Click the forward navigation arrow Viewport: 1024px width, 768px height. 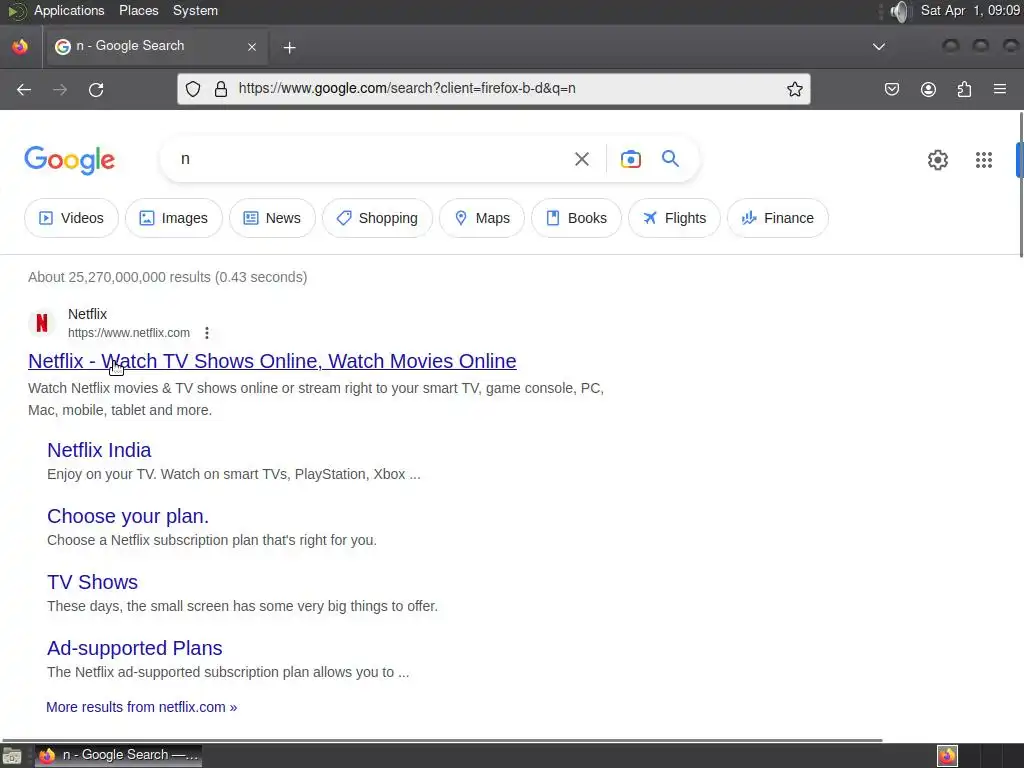tap(60, 89)
